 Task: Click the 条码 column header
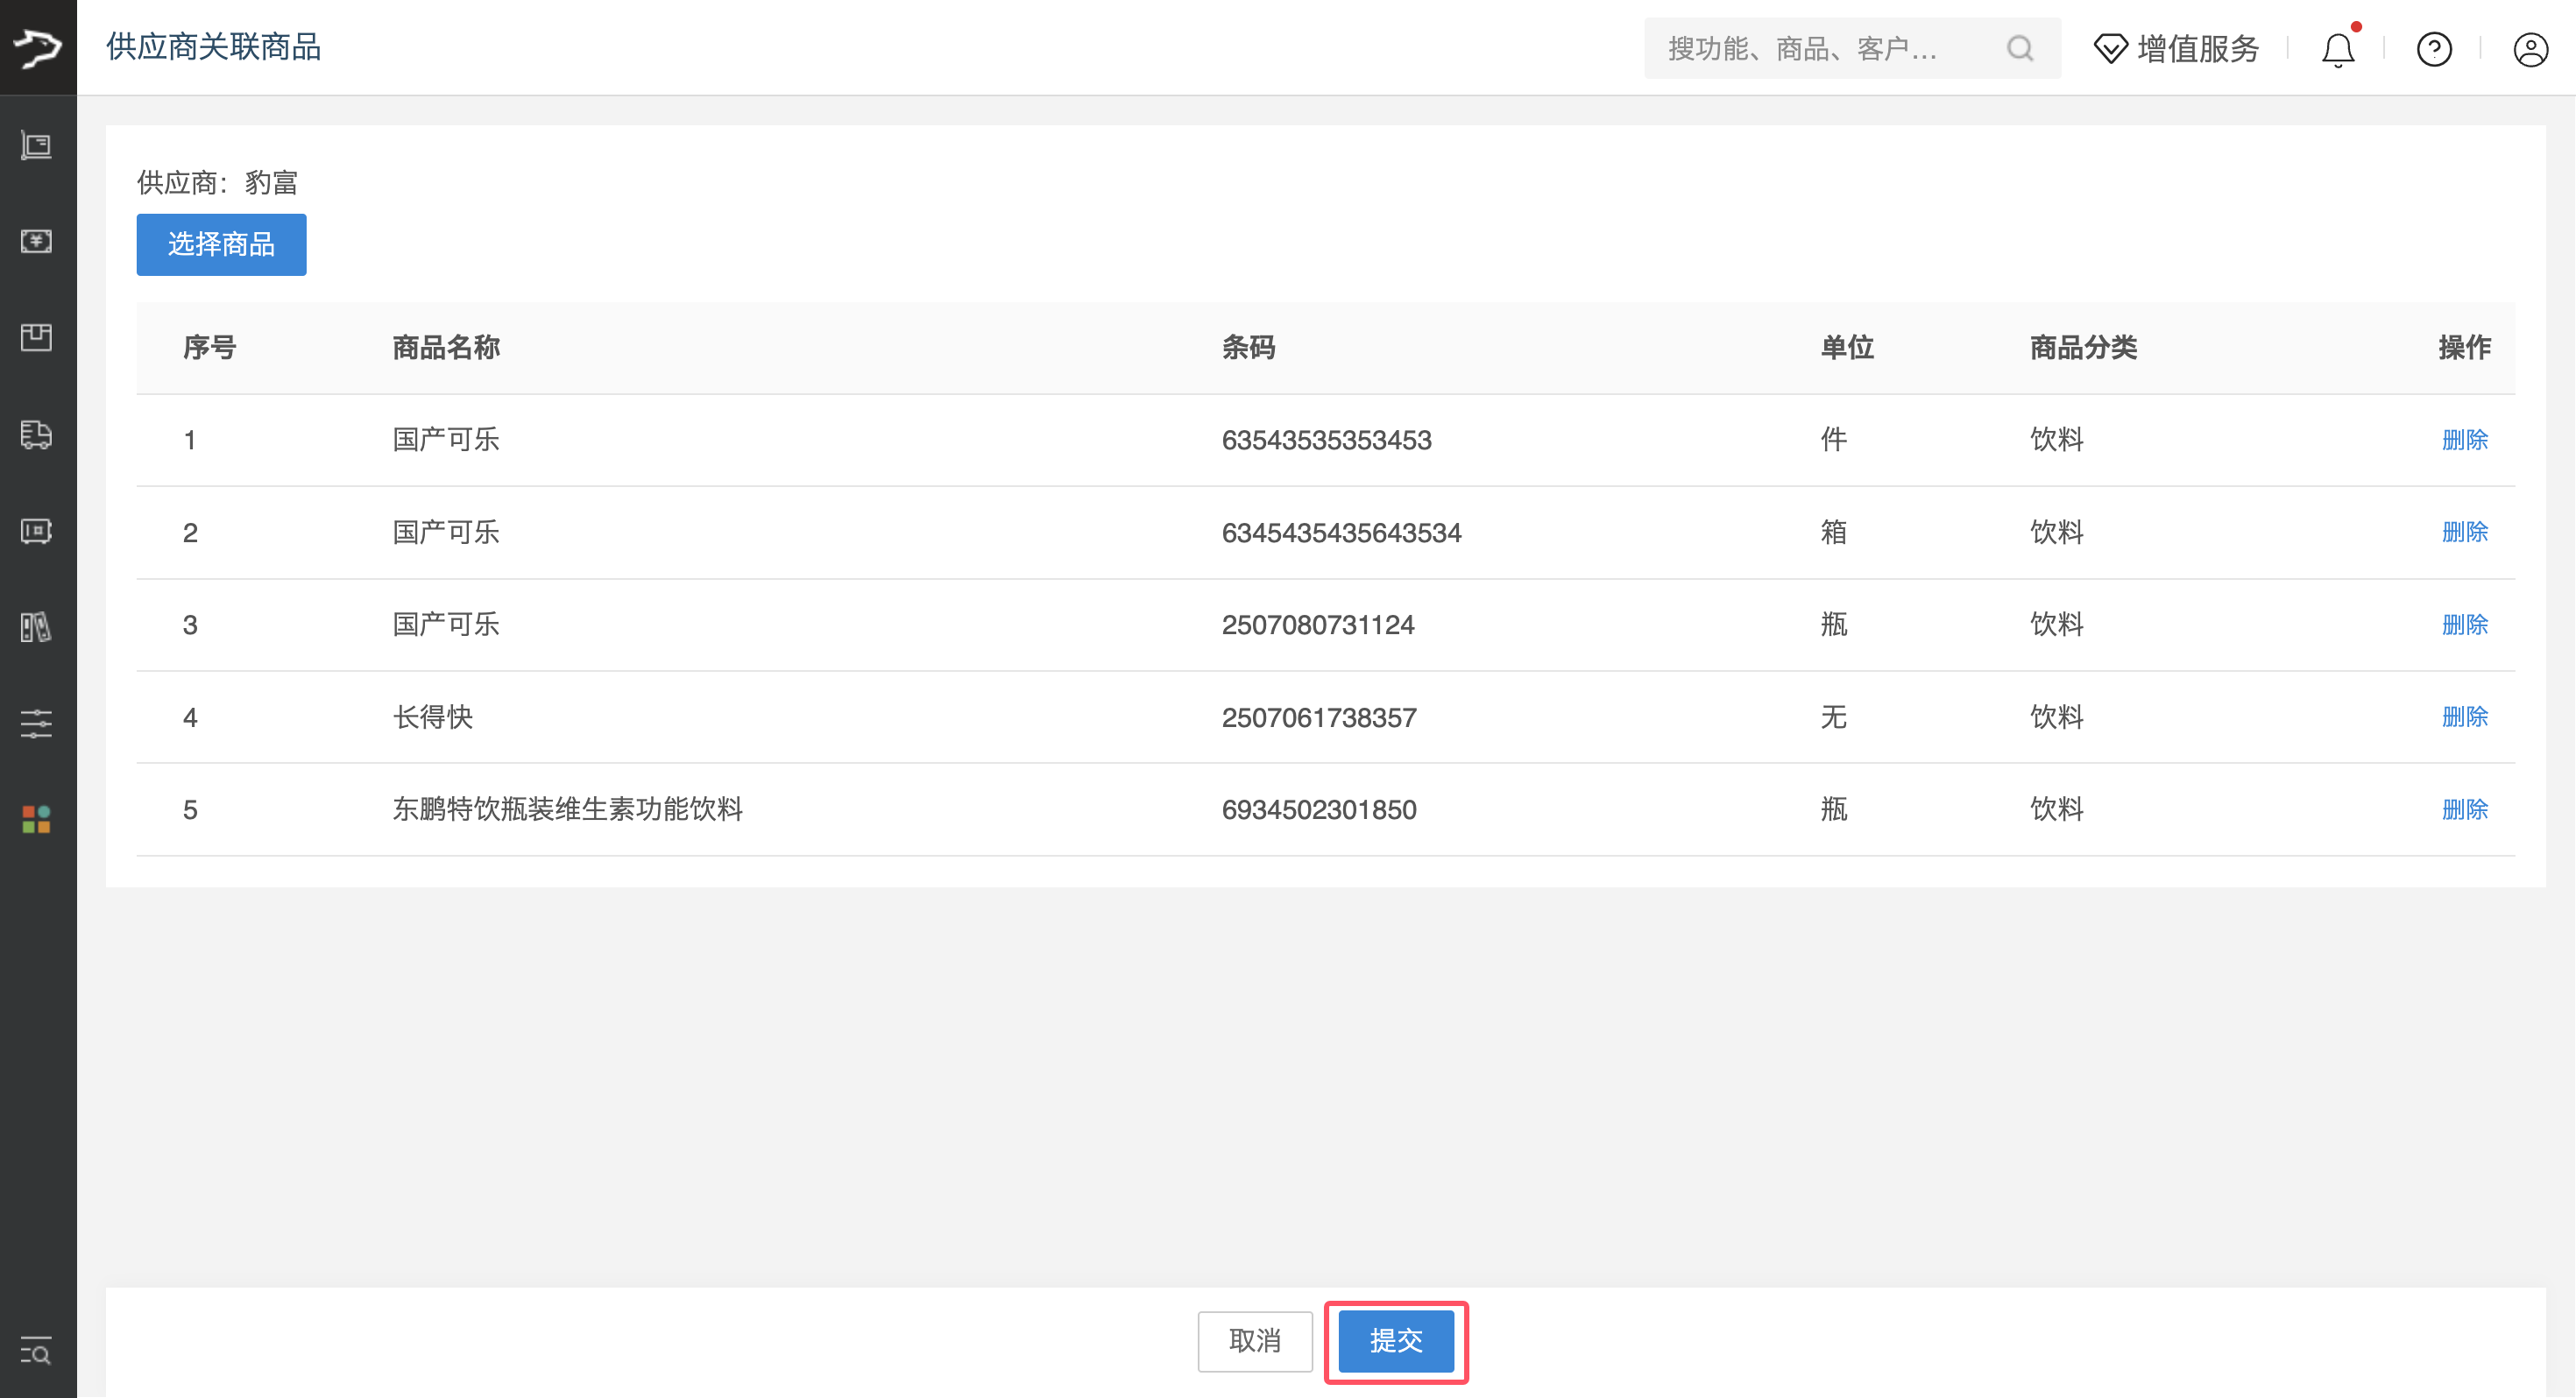click(x=1248, y=348)
